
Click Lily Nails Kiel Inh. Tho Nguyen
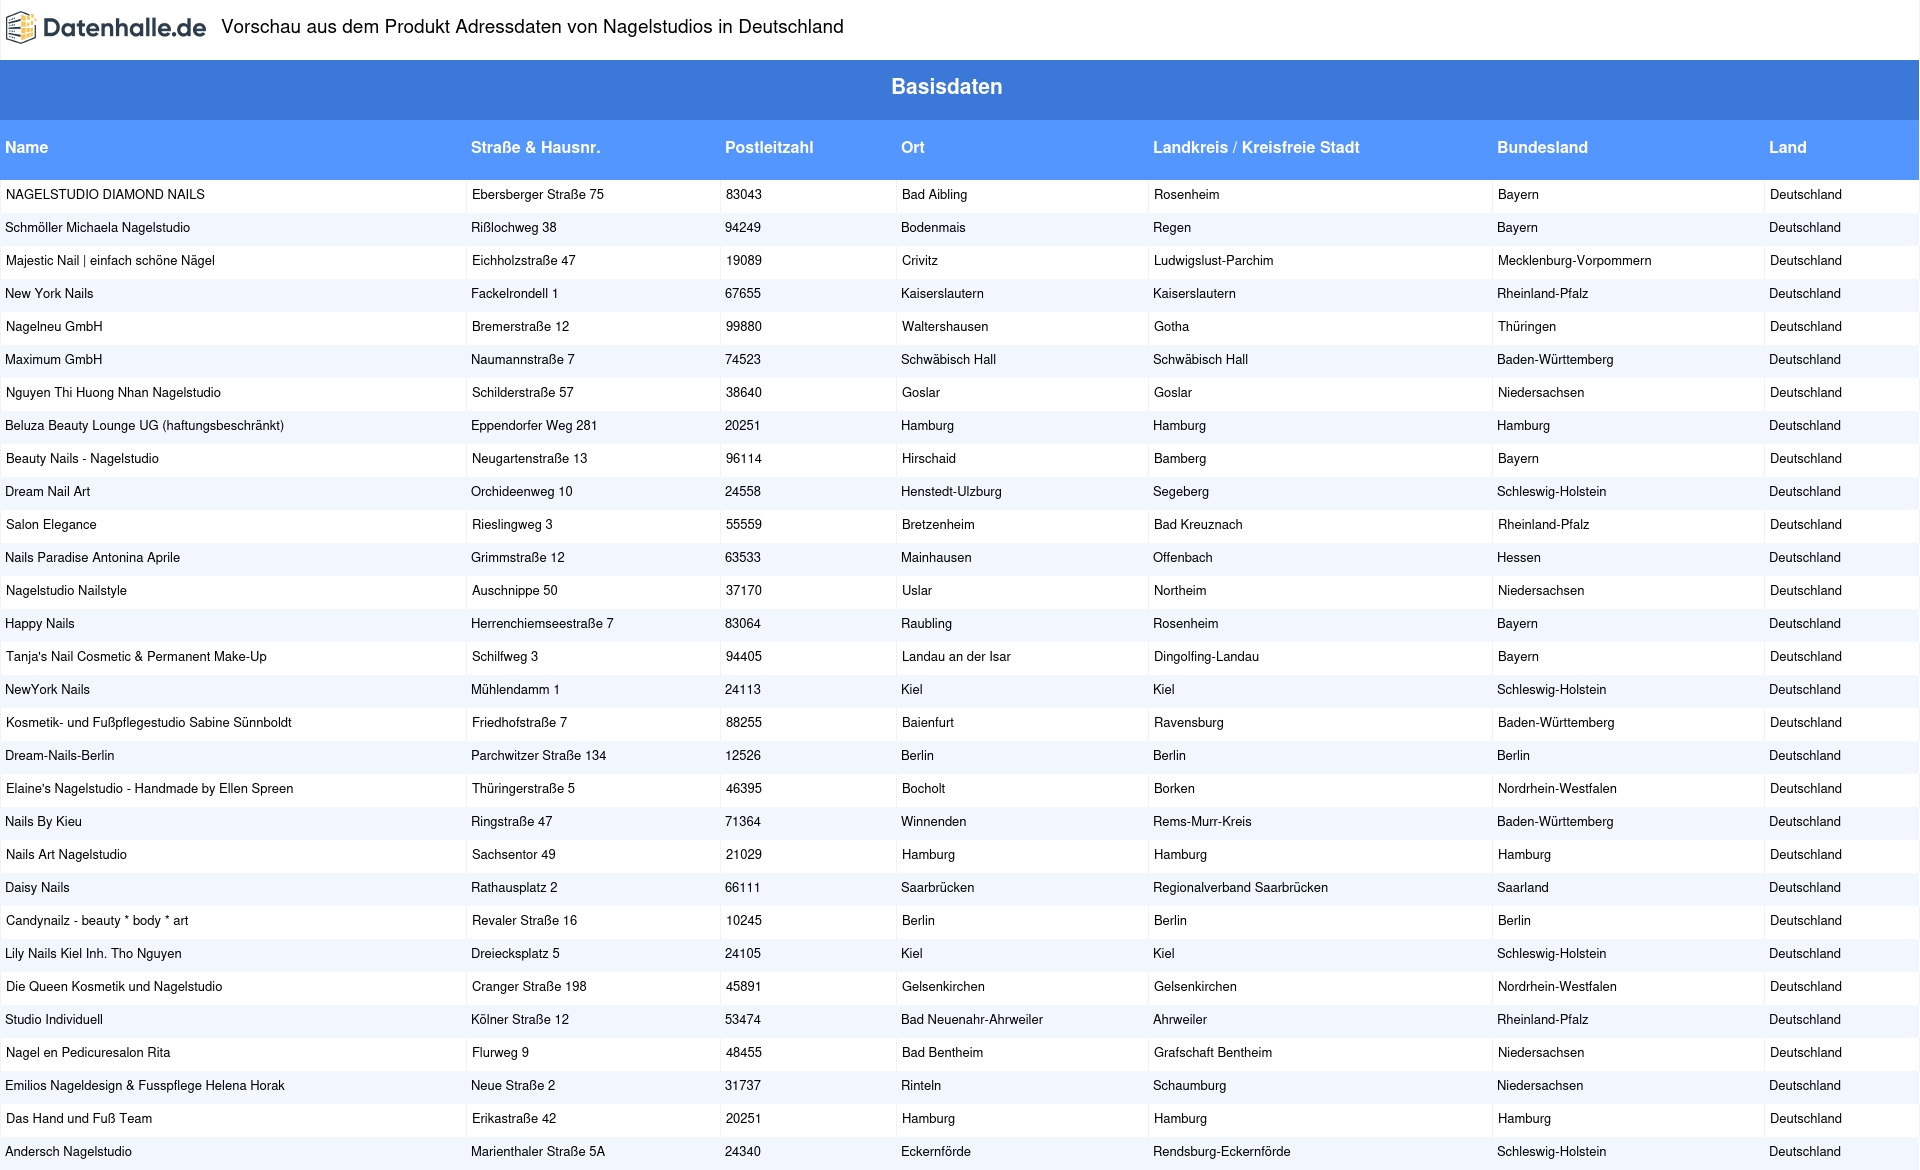click(93, 954)
